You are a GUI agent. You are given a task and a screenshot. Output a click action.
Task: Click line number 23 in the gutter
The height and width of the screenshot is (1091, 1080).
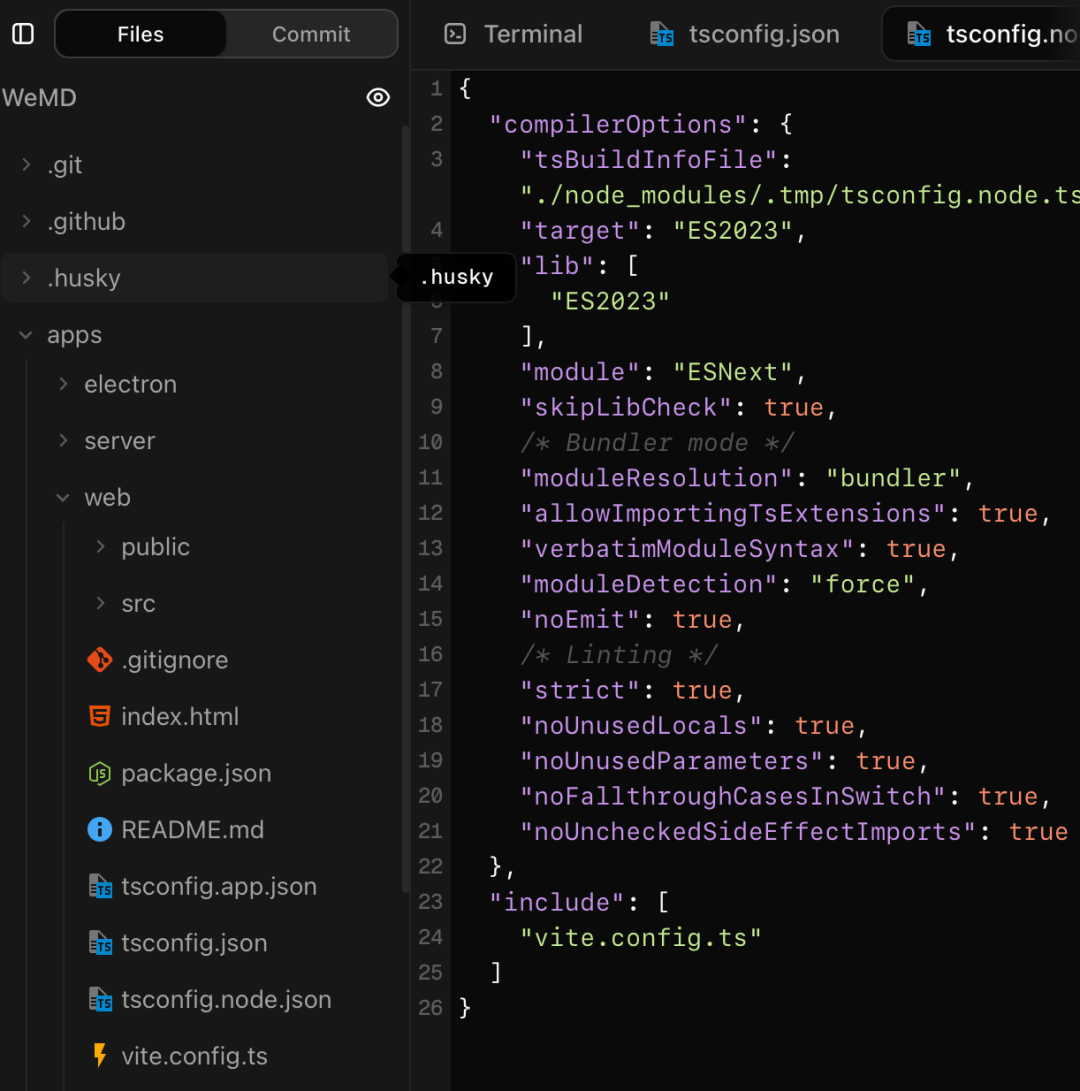430,902
